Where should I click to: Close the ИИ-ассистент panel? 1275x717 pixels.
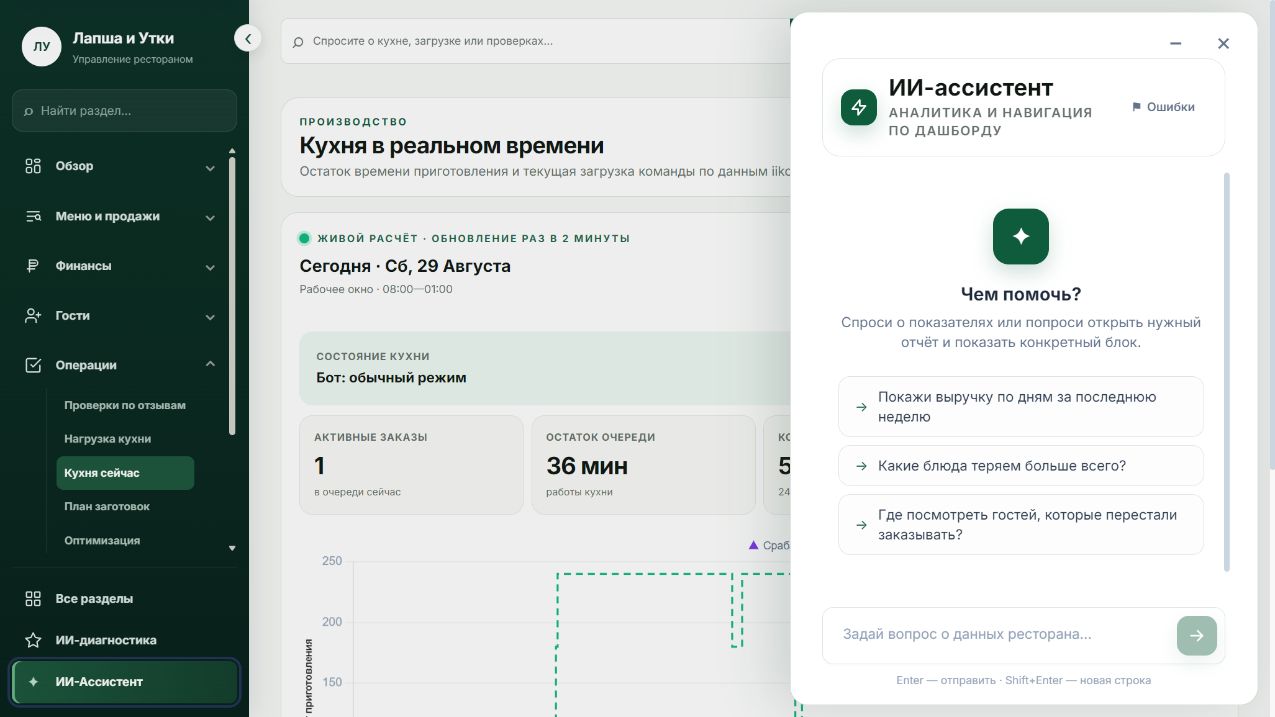(1223, 43)
